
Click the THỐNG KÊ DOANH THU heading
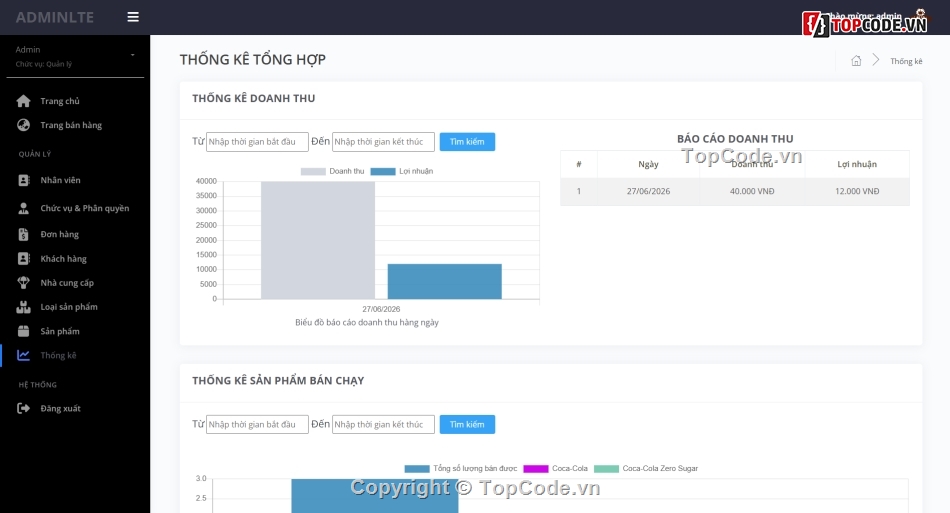click(x=254, y=98)
